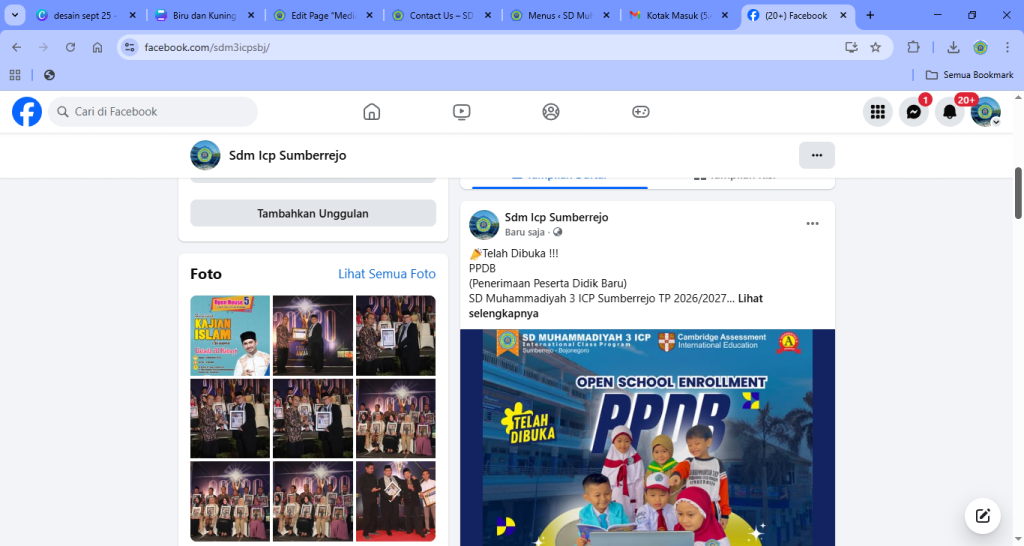Reload the Facebook page
Viewport: 1024px width, 546px height.
pyautogui.click(x=71, y=47)
